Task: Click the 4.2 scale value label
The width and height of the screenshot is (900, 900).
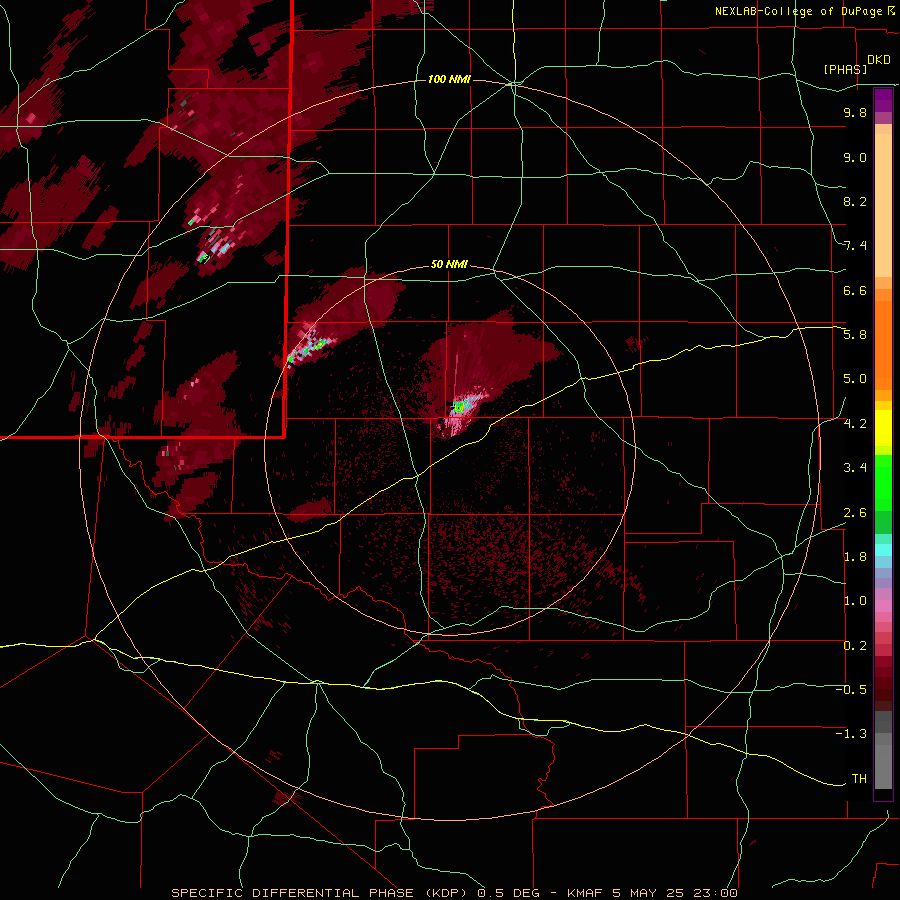Action: point(855,424)
